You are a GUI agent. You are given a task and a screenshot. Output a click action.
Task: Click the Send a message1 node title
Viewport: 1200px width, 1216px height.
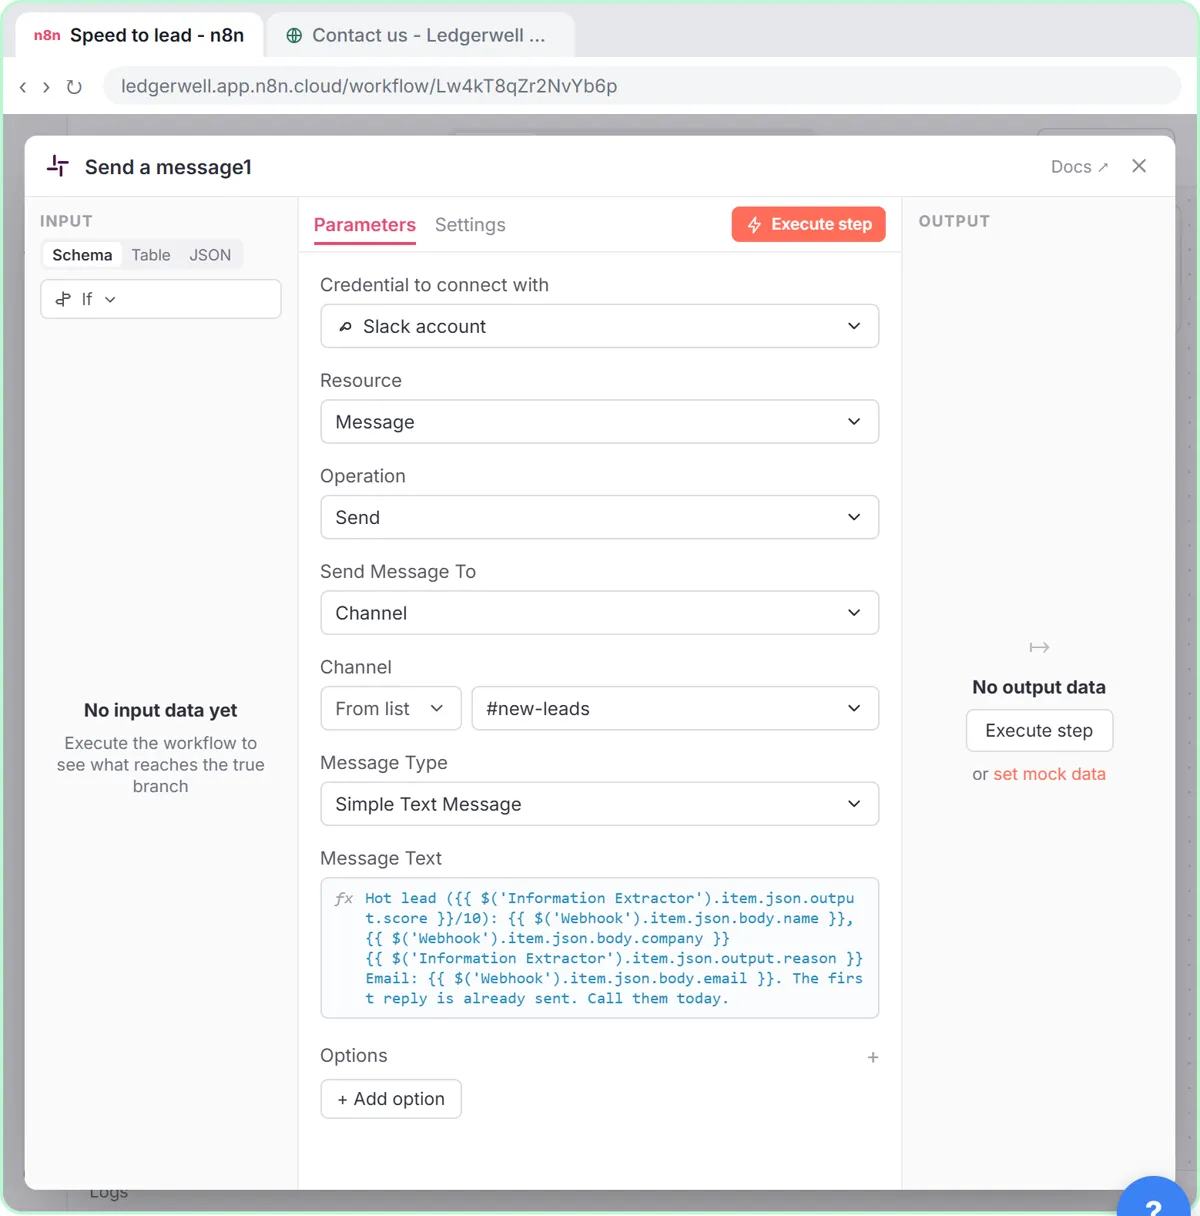click(x=168, y=167)
